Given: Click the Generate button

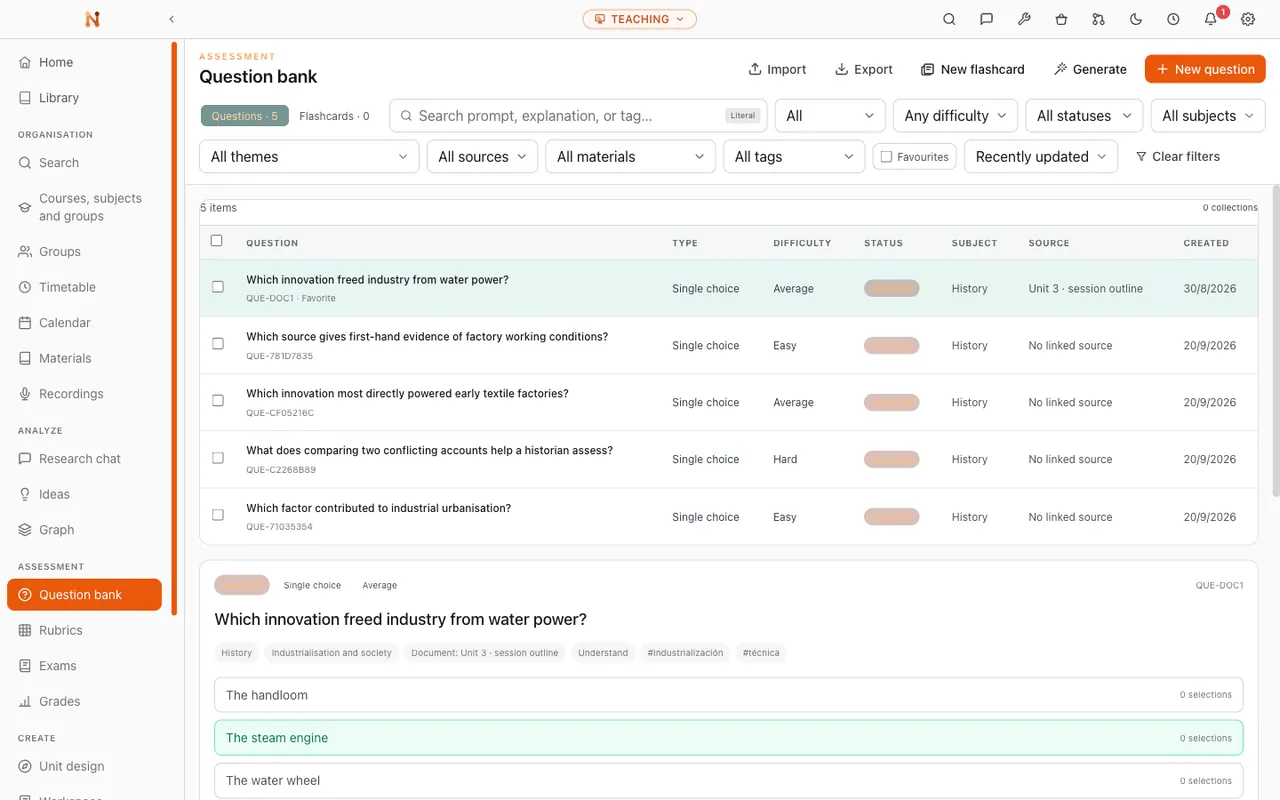Looking at the screenshot, I should point(1090,69).
